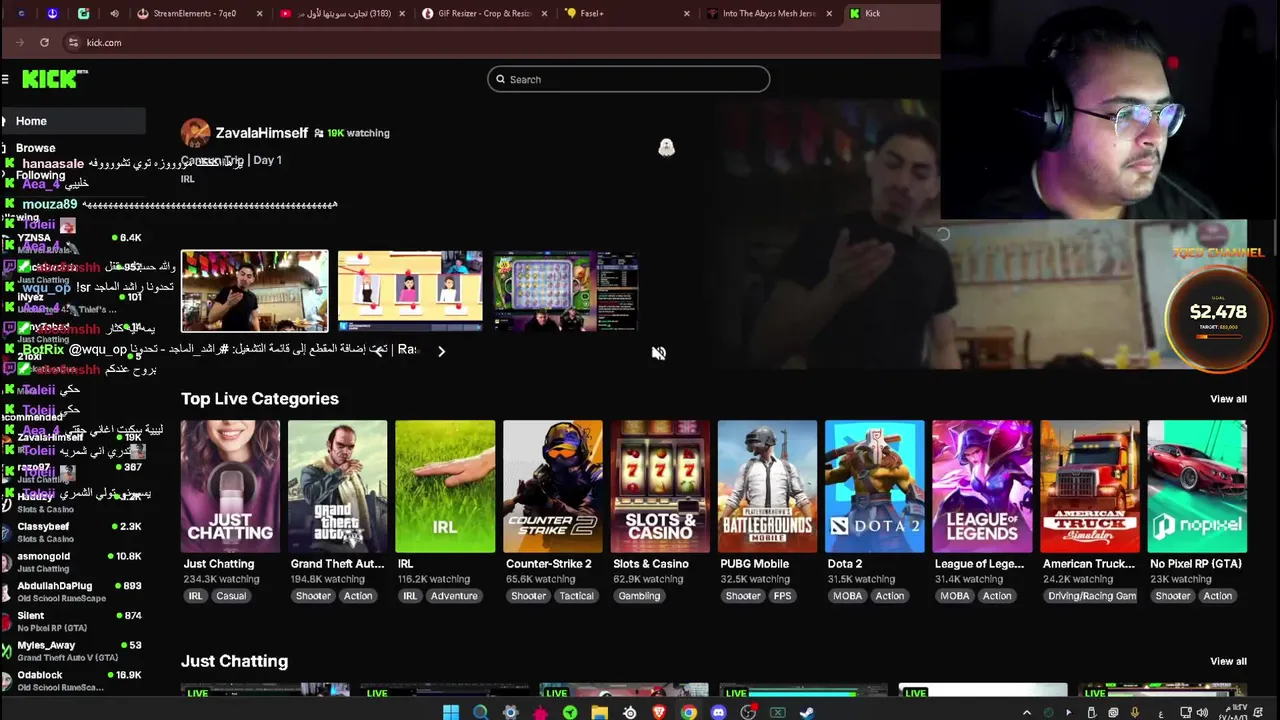Reload the kick.com page
Viewport: 1280px width, 720px height.
click(x=44, y=42)
